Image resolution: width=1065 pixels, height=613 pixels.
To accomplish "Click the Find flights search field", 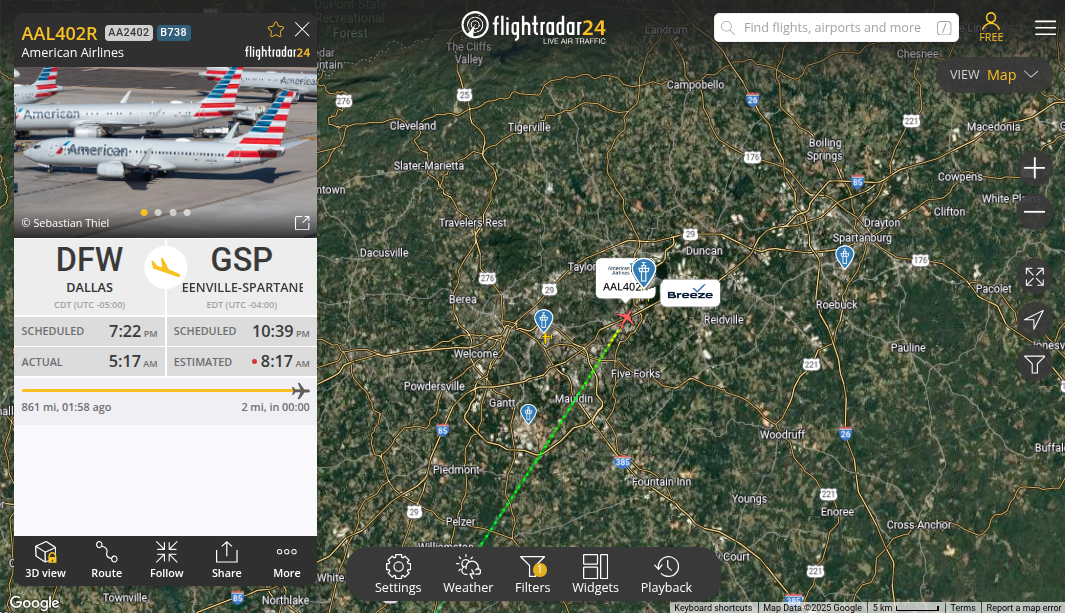I will coord(836,28).
